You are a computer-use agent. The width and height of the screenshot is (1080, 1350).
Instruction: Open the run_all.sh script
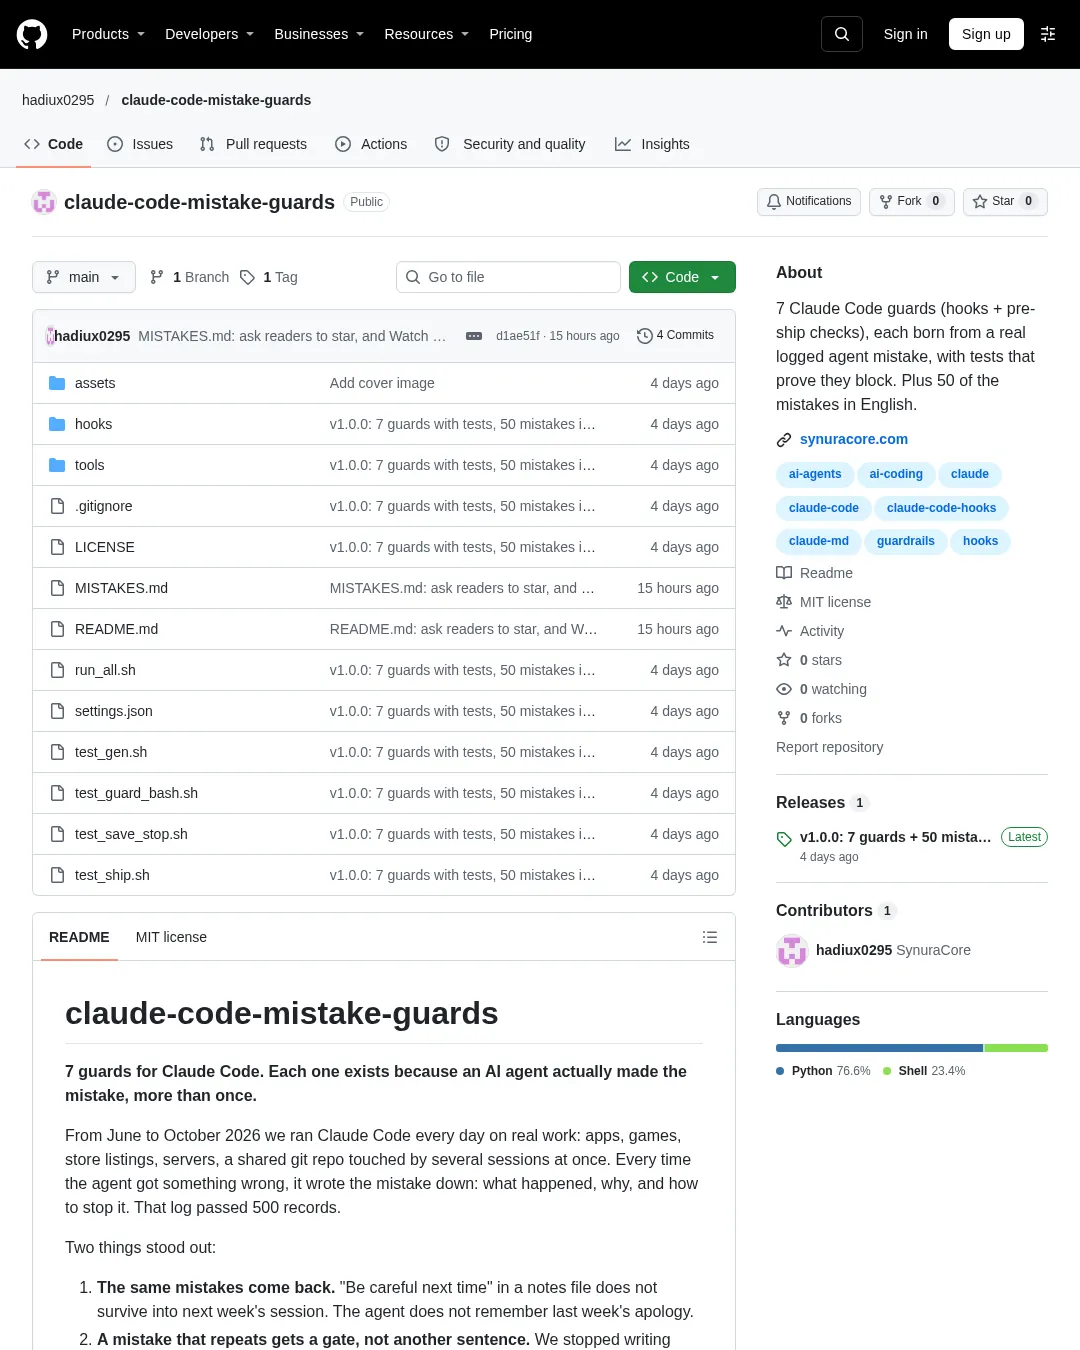[x=105, y=670]
